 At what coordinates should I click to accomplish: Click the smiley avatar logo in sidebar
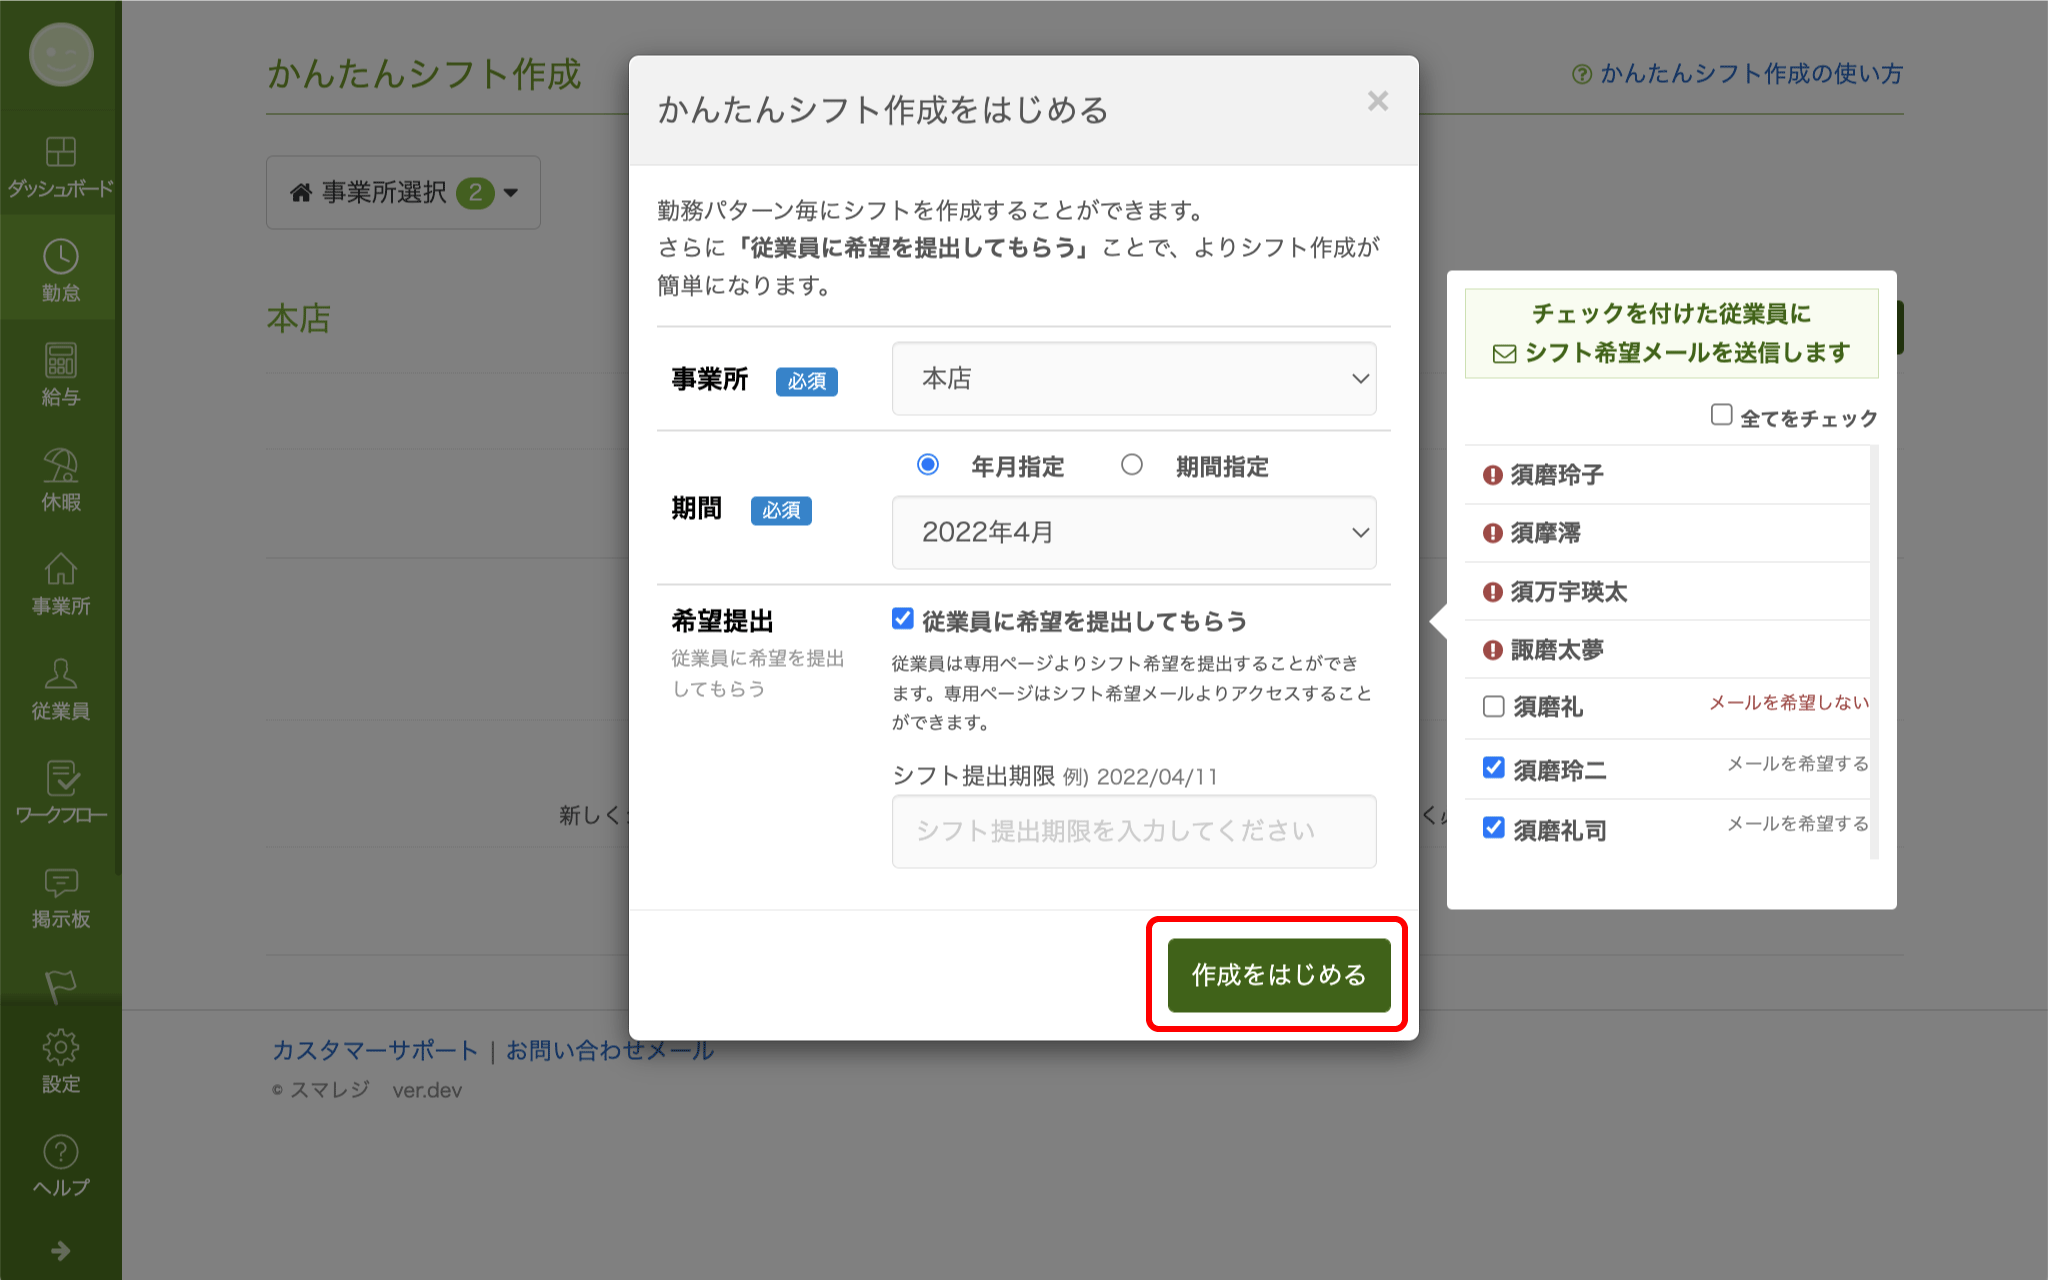coord(61,55)
